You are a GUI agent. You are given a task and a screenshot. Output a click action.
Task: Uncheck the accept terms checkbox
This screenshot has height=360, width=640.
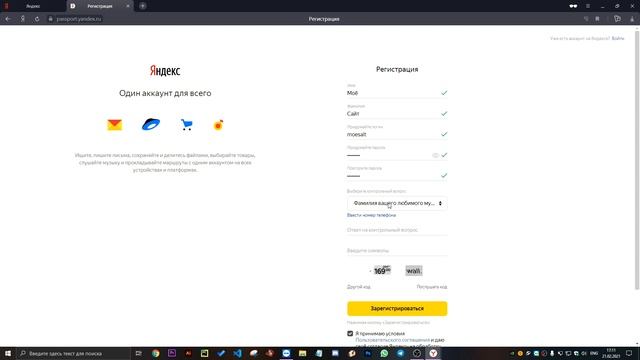pos(350,333)
